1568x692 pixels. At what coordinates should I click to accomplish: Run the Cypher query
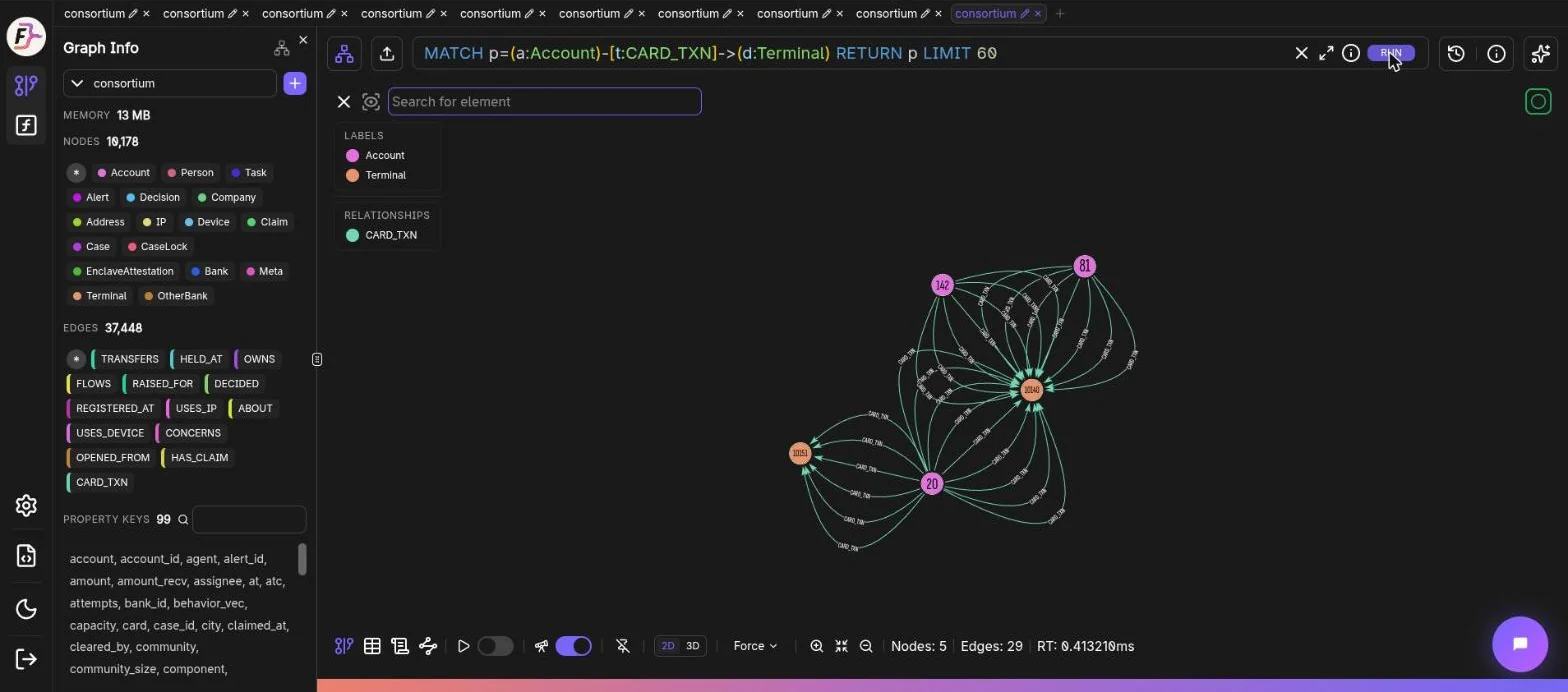click(x=1391, y=53)
